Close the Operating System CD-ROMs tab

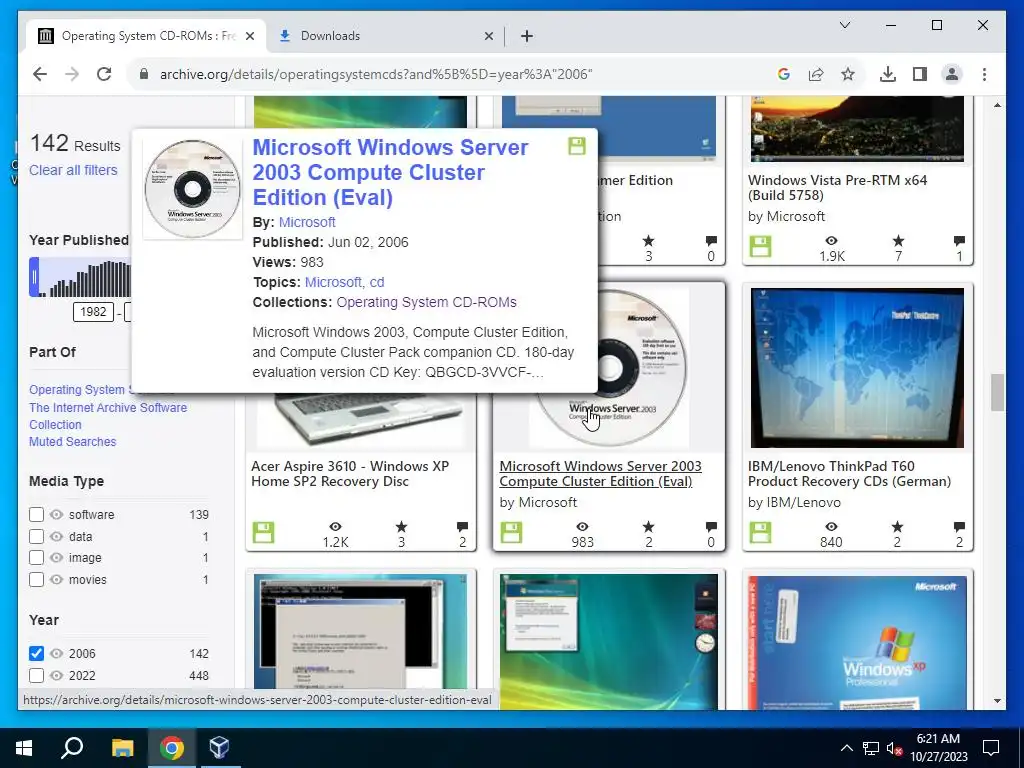pos(249,36)
